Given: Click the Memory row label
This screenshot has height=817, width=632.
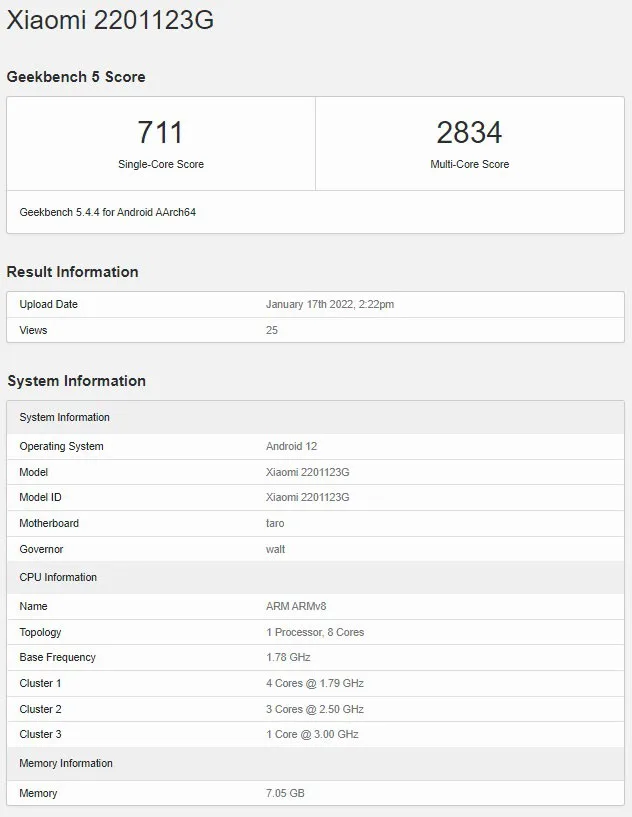Looking at the screenshot, I should [38, 794].
